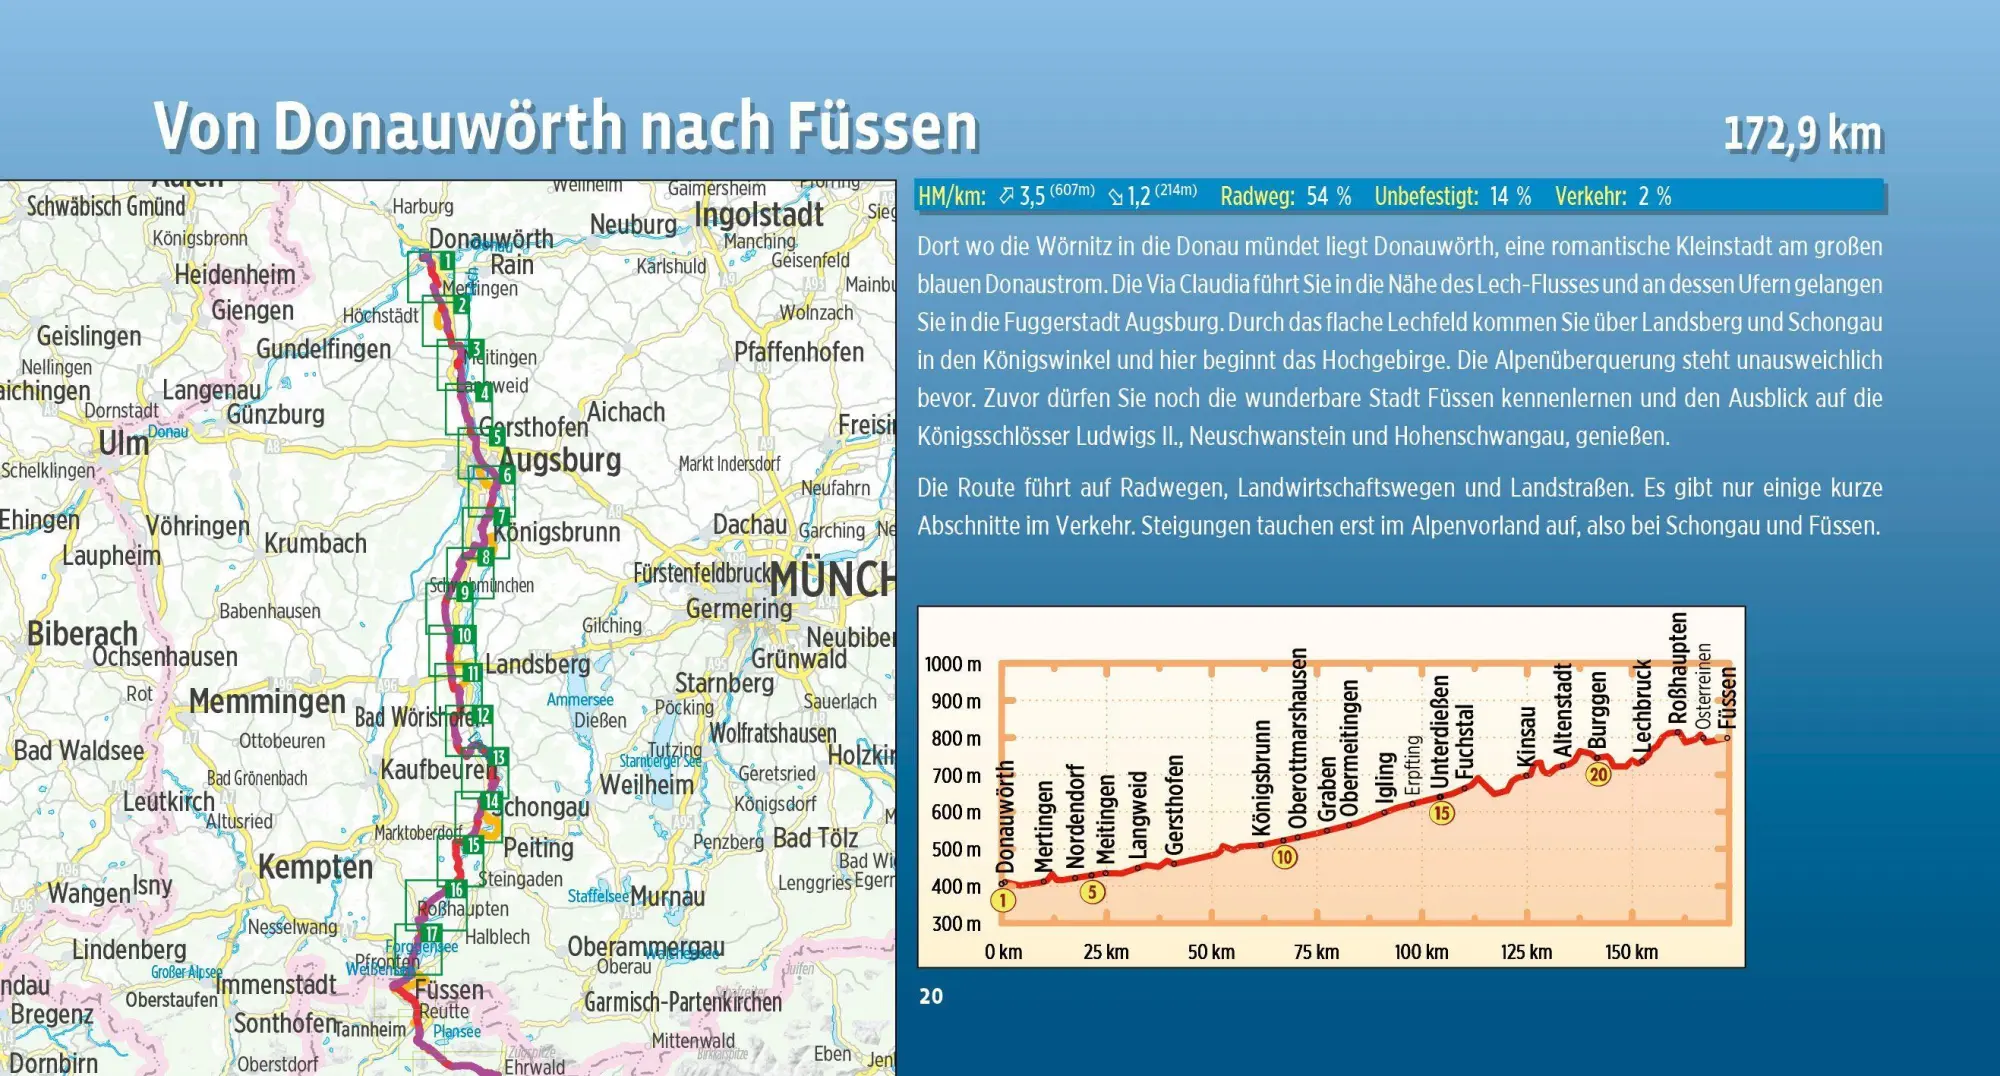Click the 'HM/km:' label in stats bar
The width and height of the screenshot is (2000, 1076).
[952, 196]
